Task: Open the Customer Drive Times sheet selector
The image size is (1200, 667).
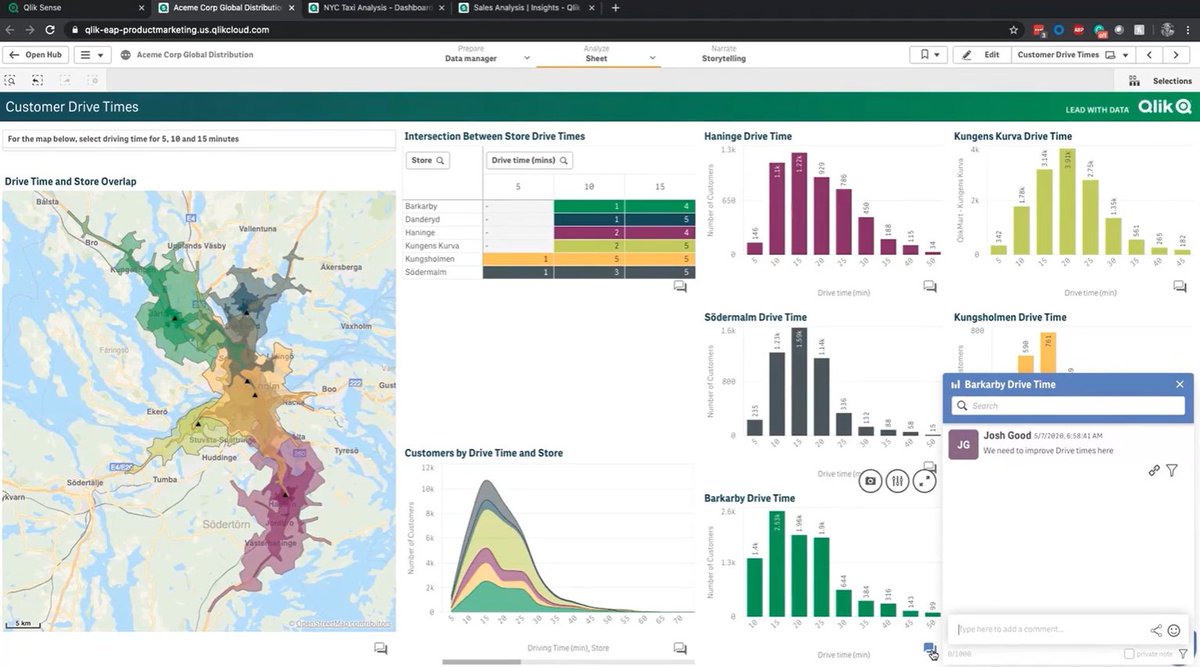Action: (1073, 55)
